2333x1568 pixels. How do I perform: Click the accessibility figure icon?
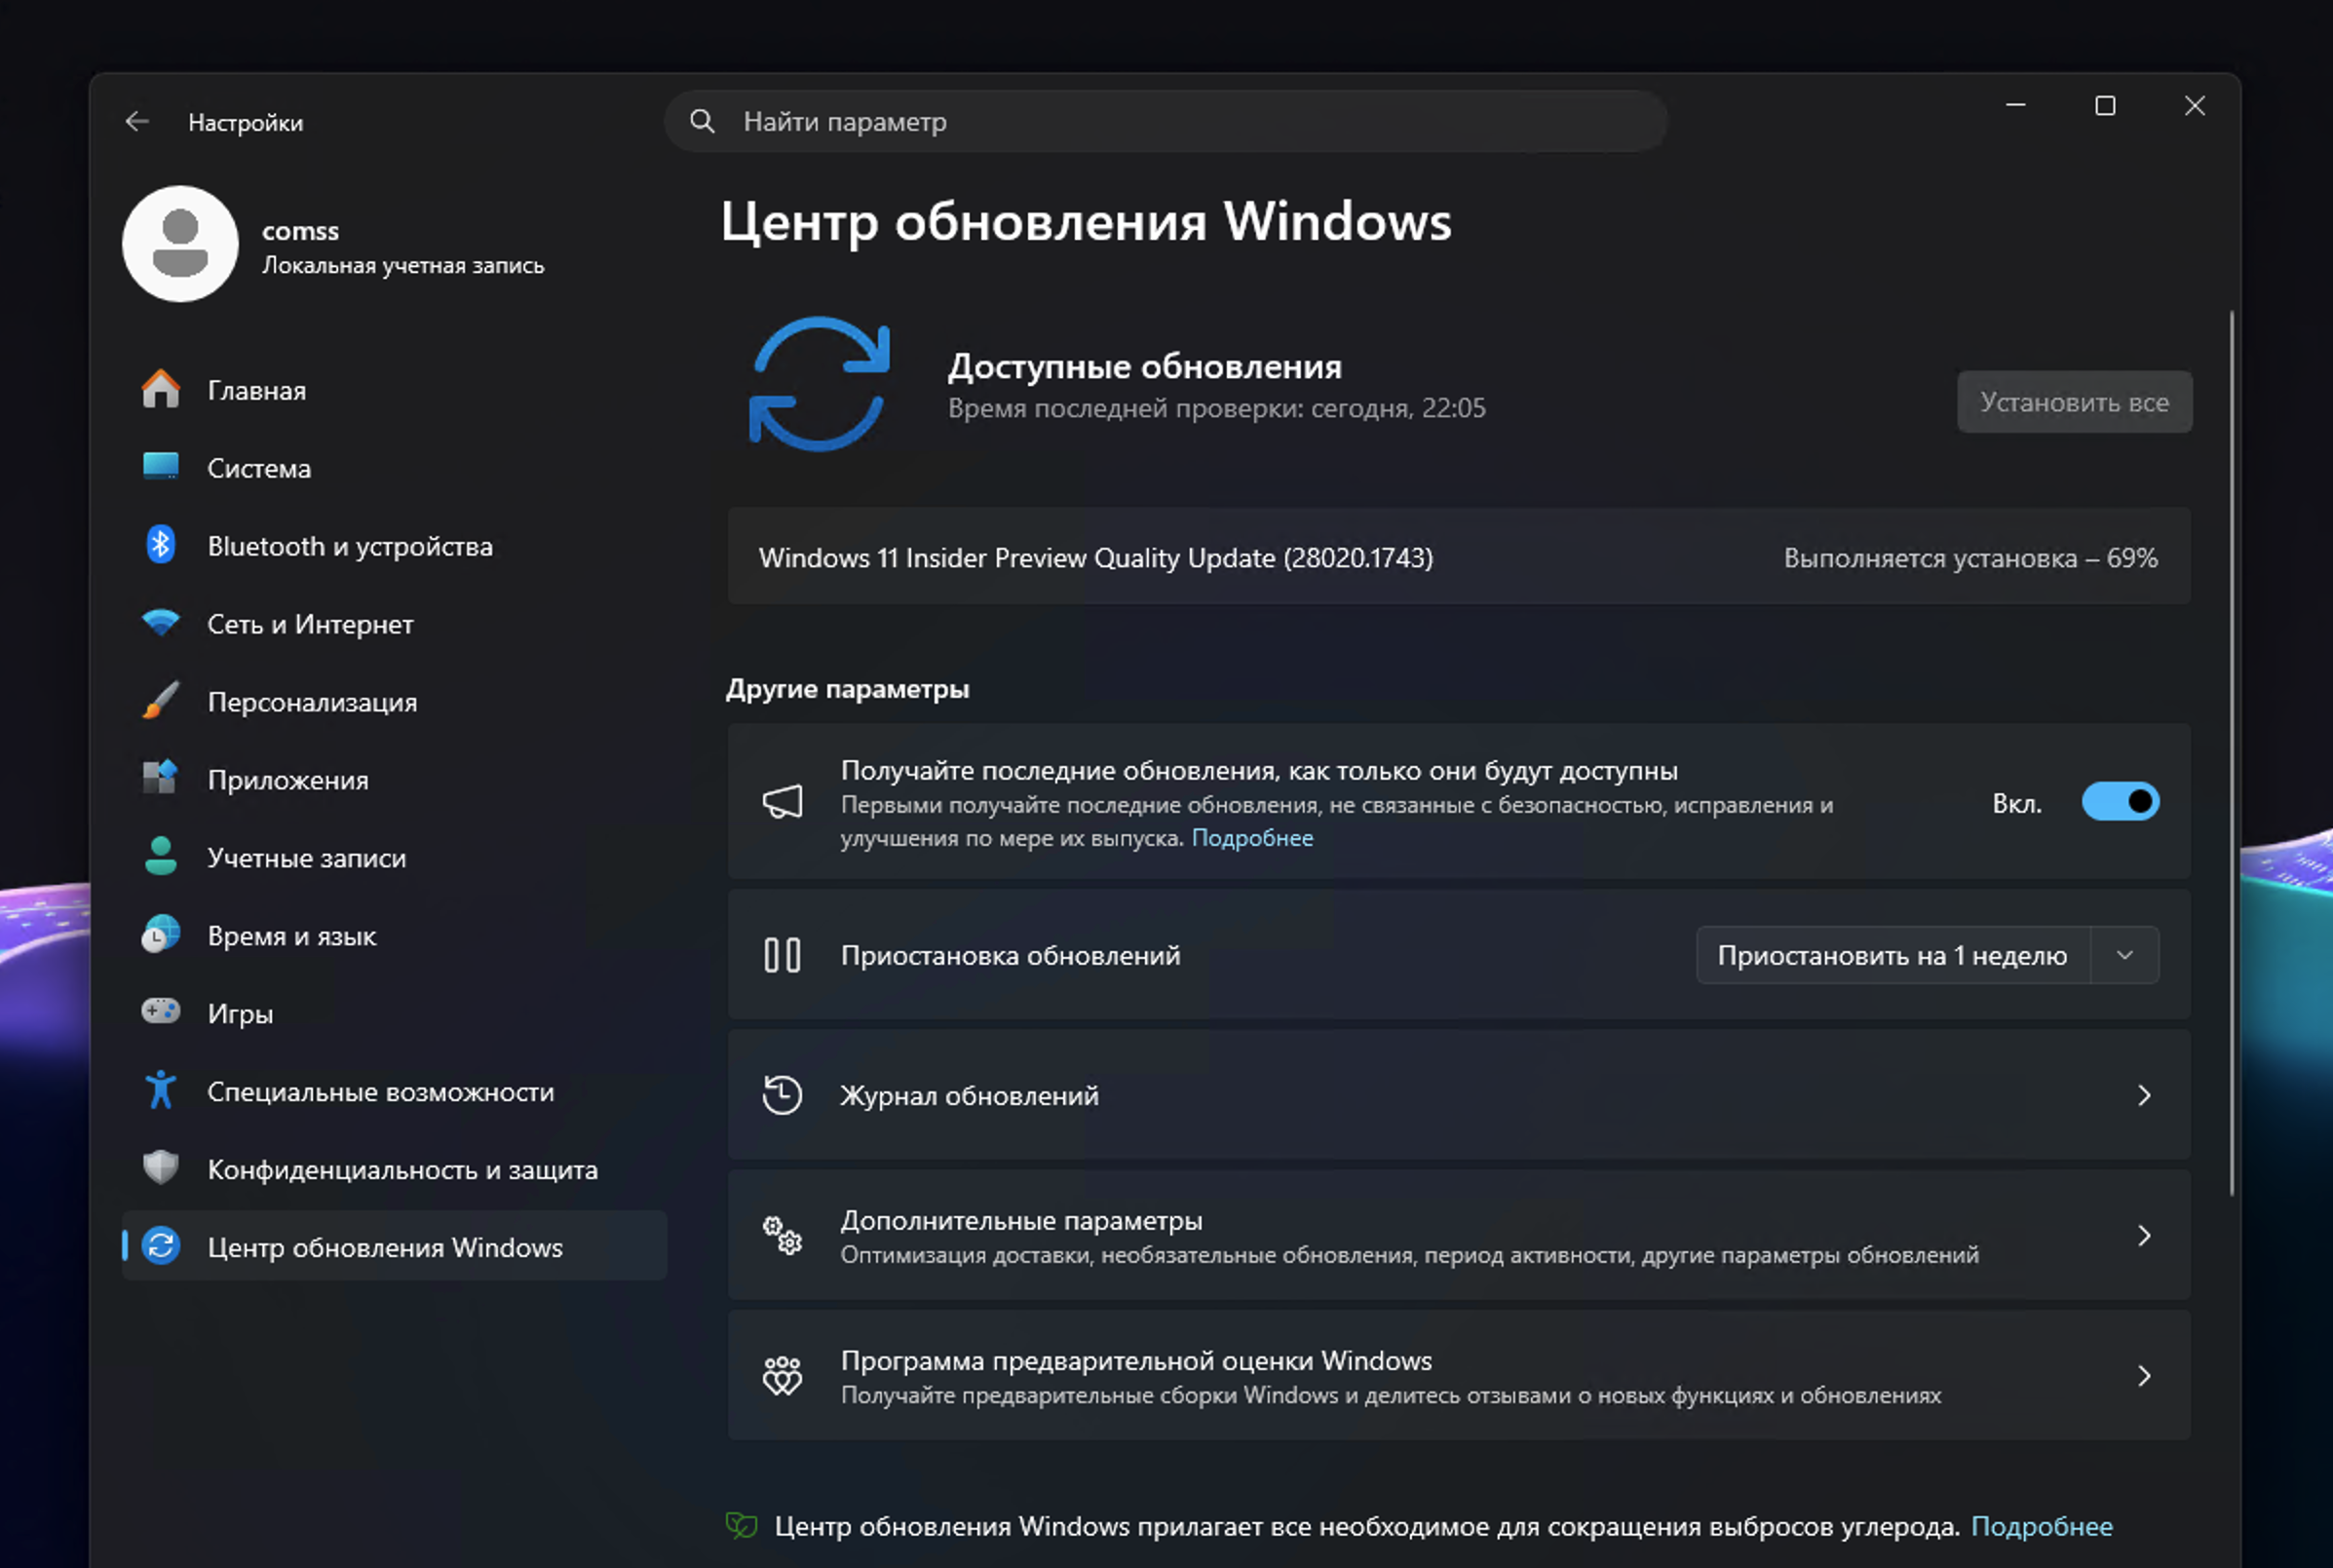pos(161,1090)
